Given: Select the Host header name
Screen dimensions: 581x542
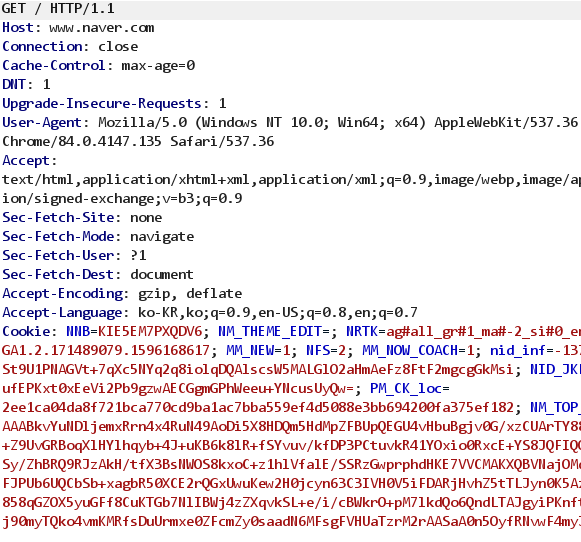Looking at the screenshot, I should click(x=18, y=27).
